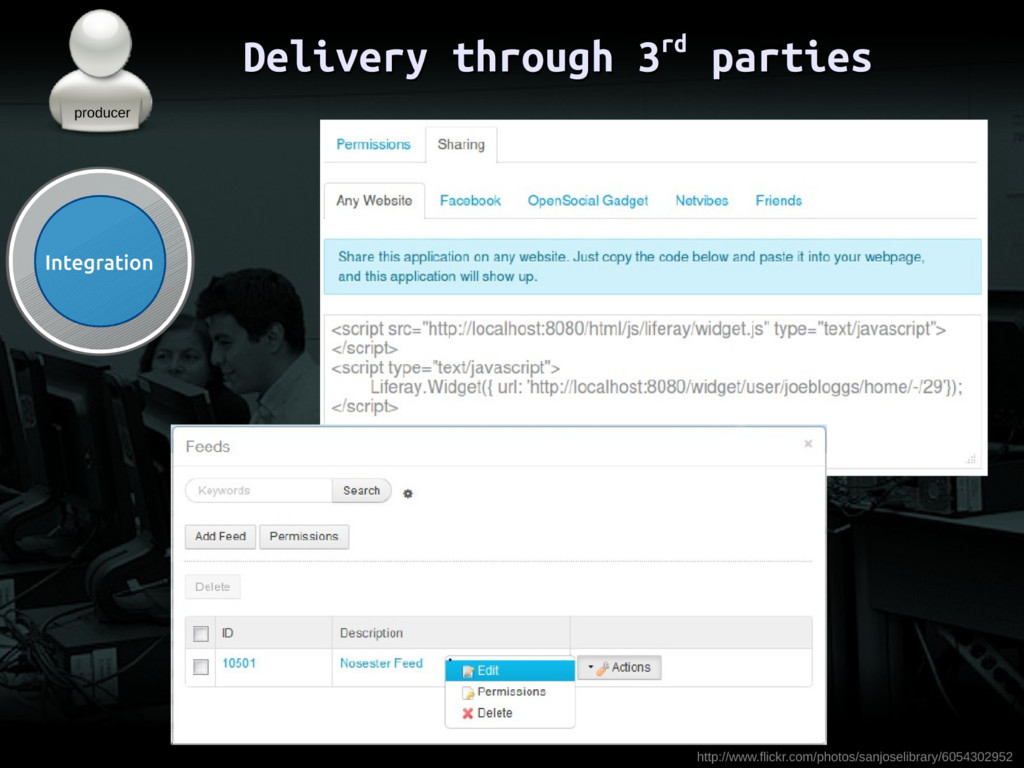
Task: Check the box for feed 10501
Action: point(201,667)
